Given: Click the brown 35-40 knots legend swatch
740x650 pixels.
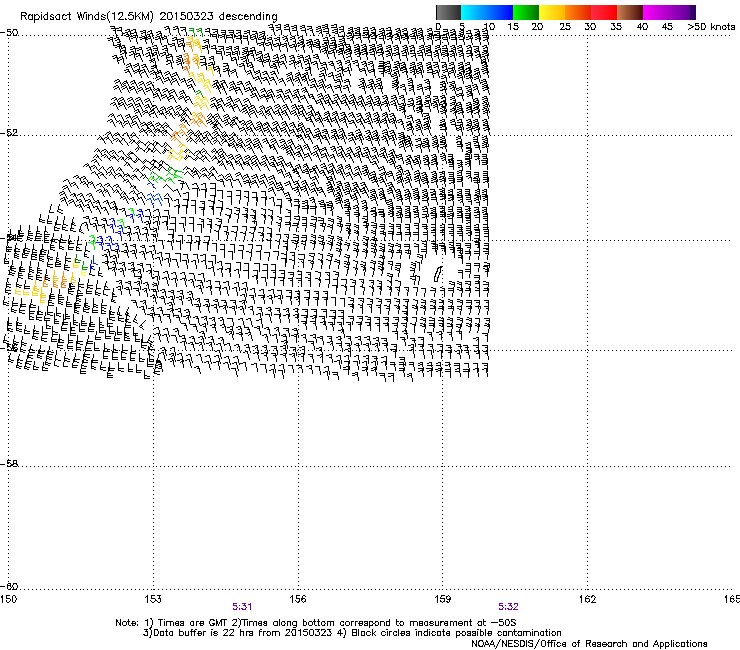Looking at the screenshot, I should (630, 12).
